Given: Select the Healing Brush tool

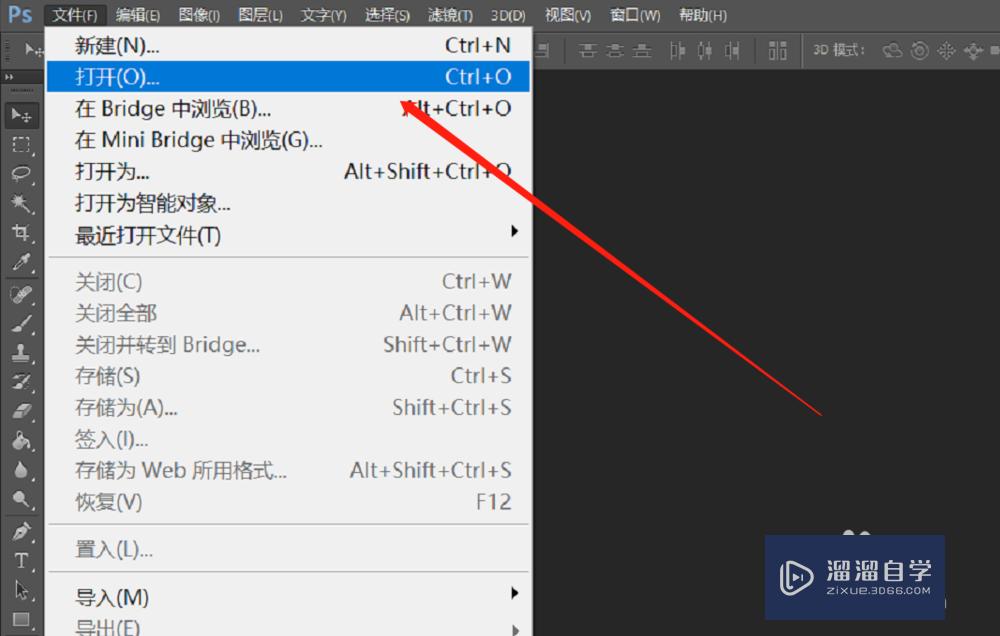Looking at the screenshot, I should [21, 295].
